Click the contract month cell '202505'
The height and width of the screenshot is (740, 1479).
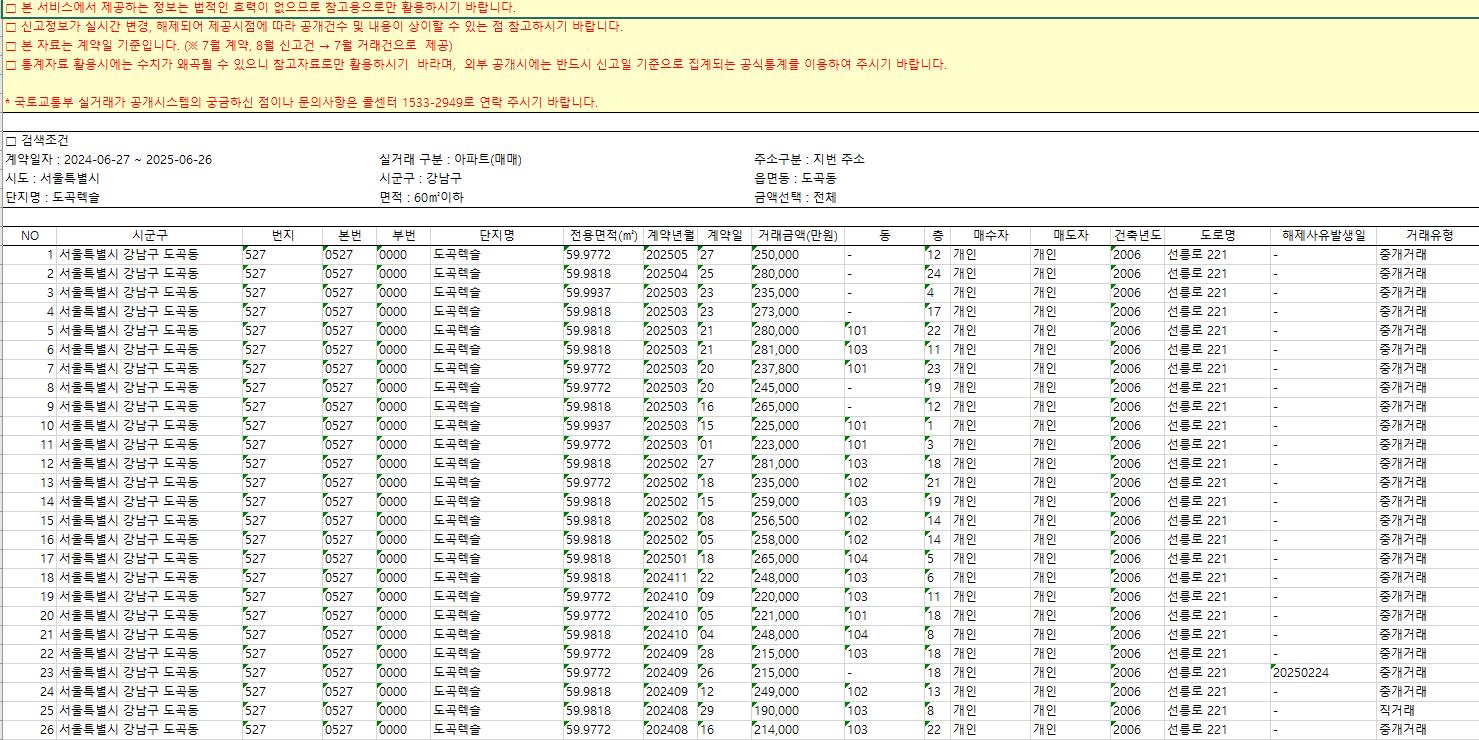coord(670,255)
